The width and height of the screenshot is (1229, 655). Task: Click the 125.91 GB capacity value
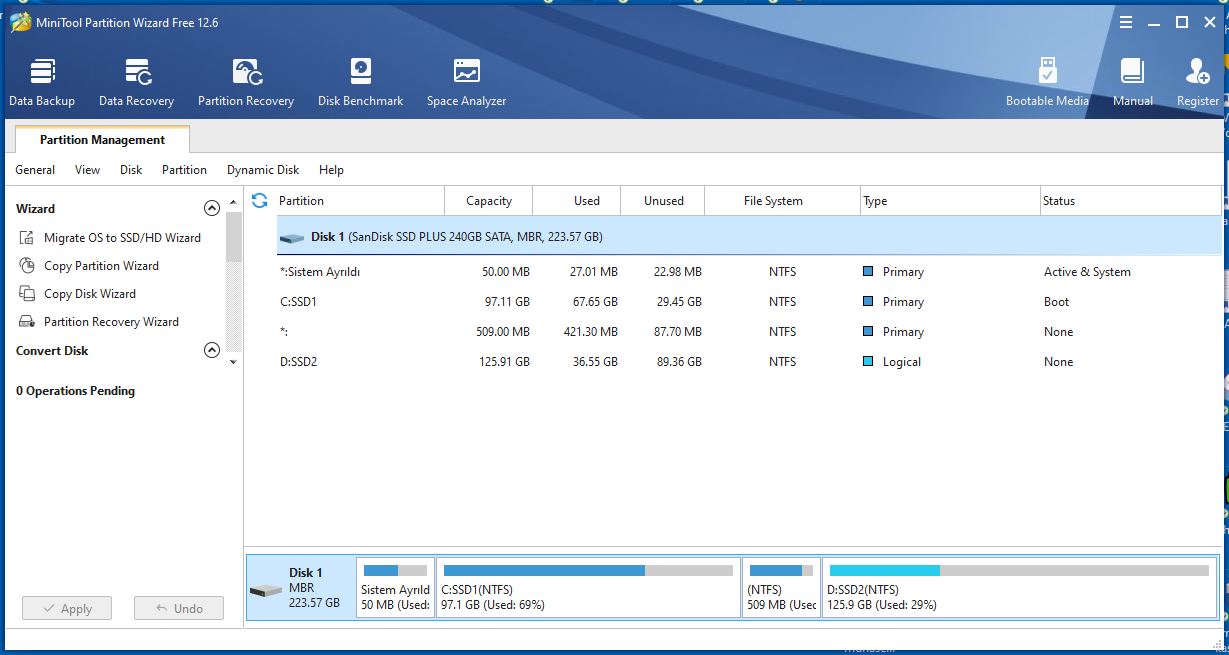(504, 362)
